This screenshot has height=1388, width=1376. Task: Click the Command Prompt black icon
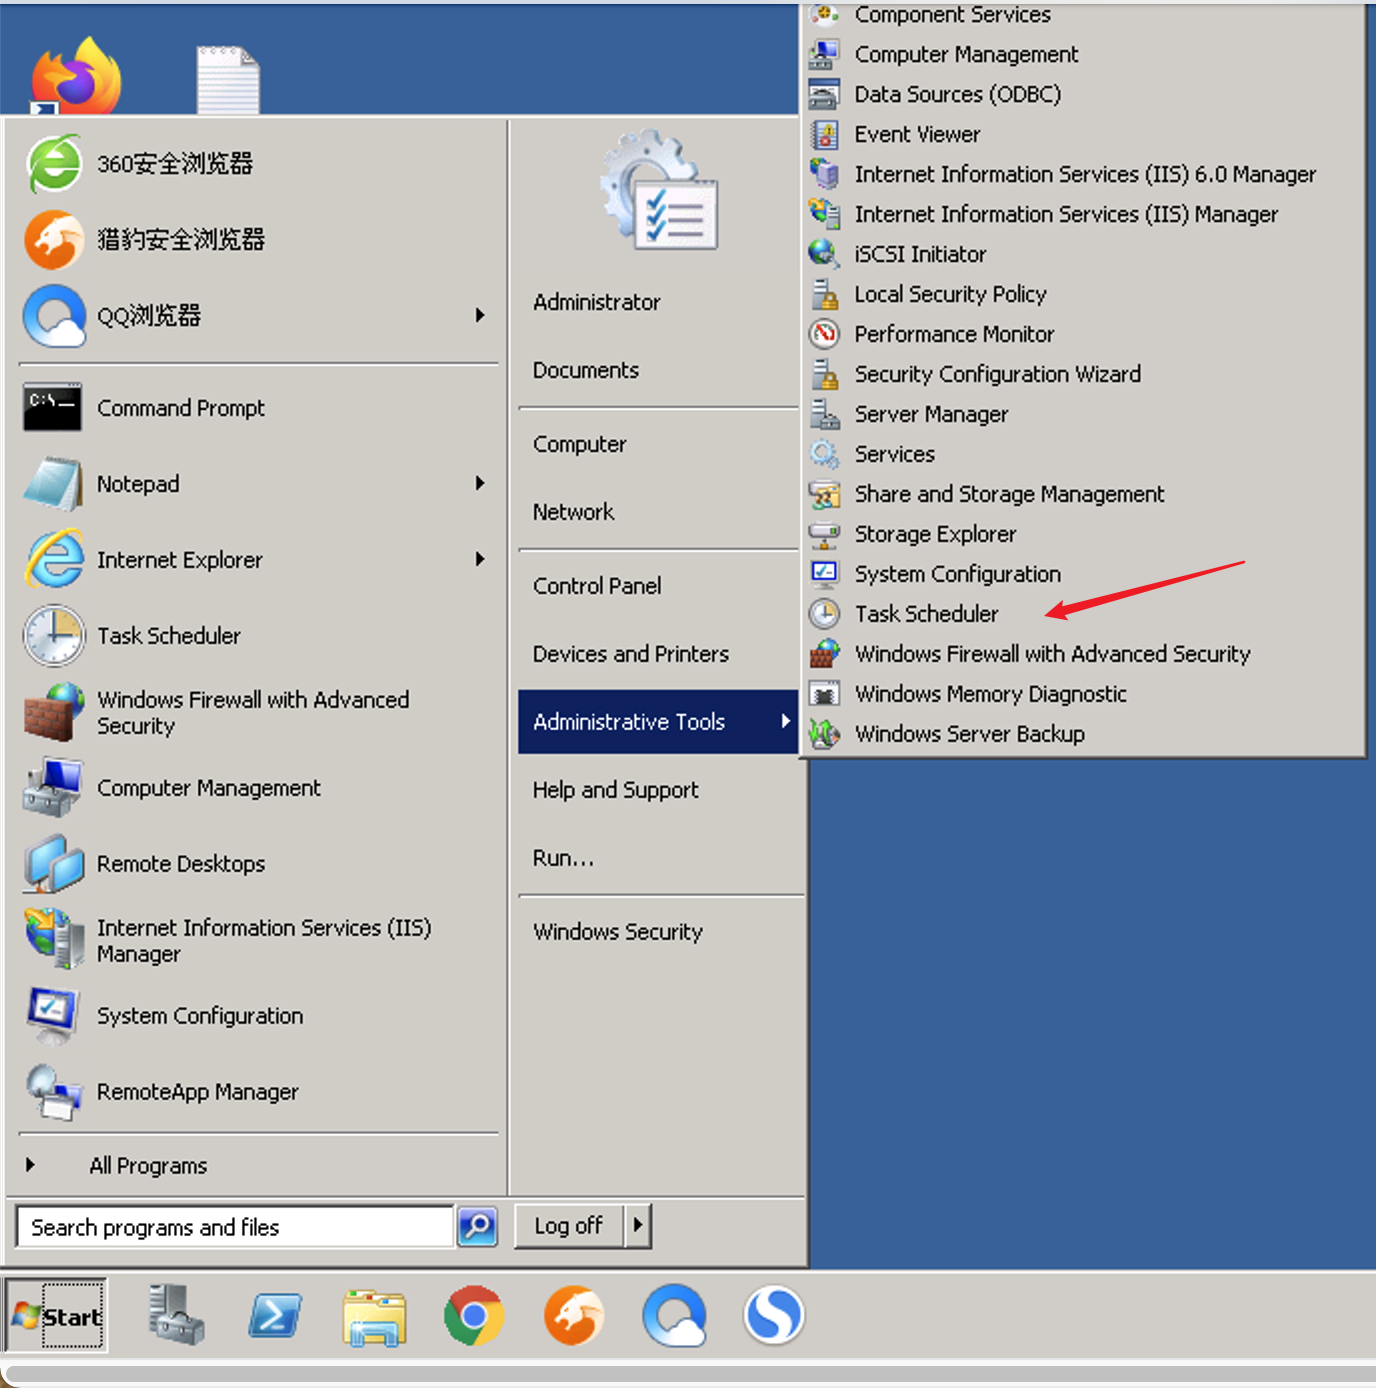(53, 407)
